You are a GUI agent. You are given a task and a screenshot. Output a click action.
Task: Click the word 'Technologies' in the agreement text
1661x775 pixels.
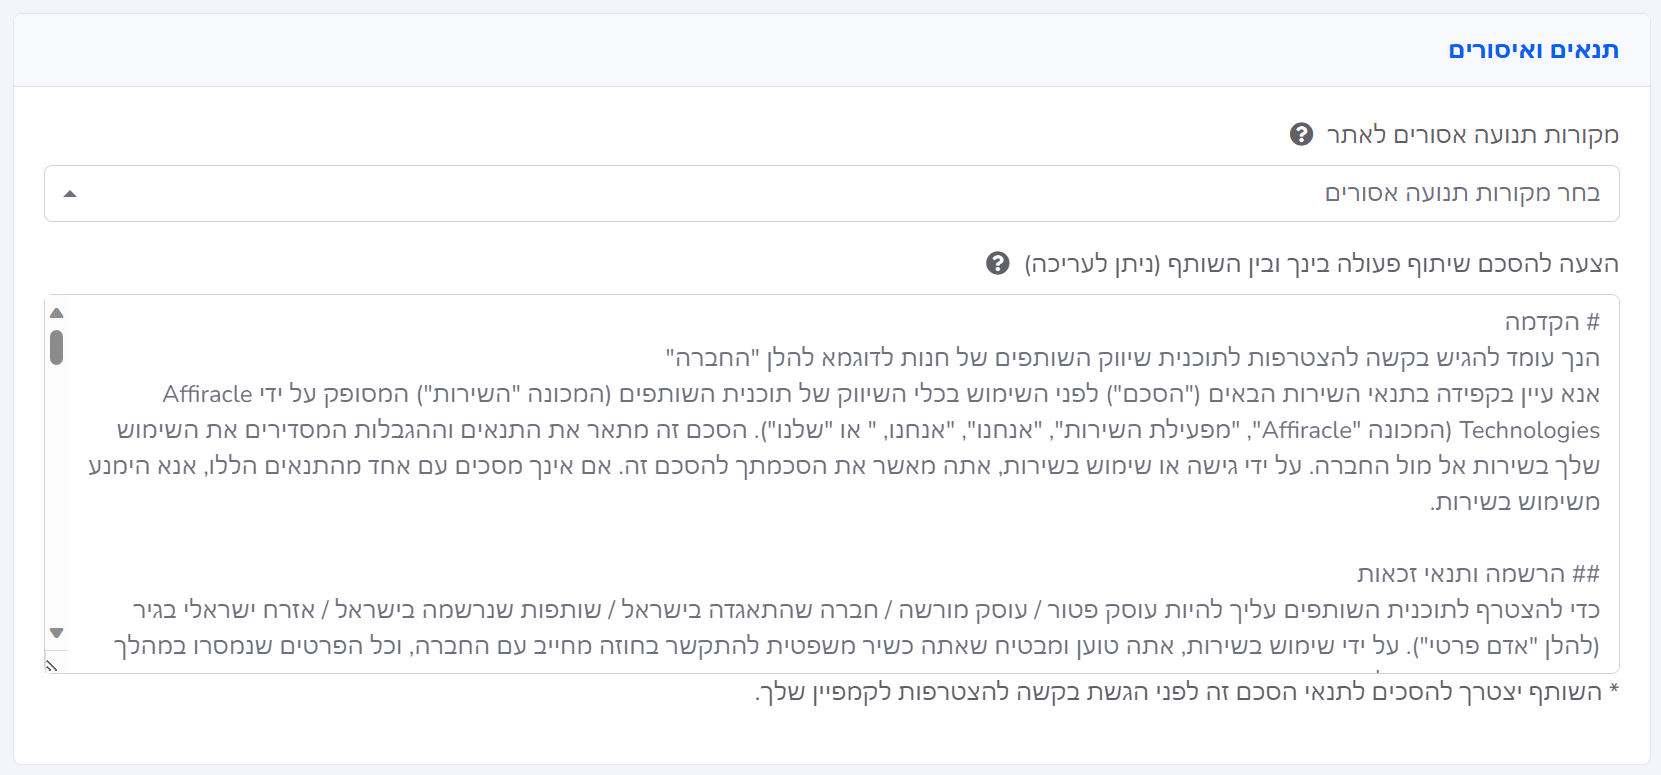[x=1529, y=430]
